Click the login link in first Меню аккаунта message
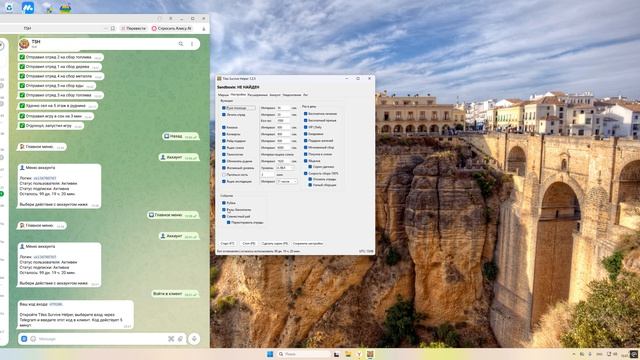Screen dimensions: 640x360 pyautogui.click(x=45, y=178)
